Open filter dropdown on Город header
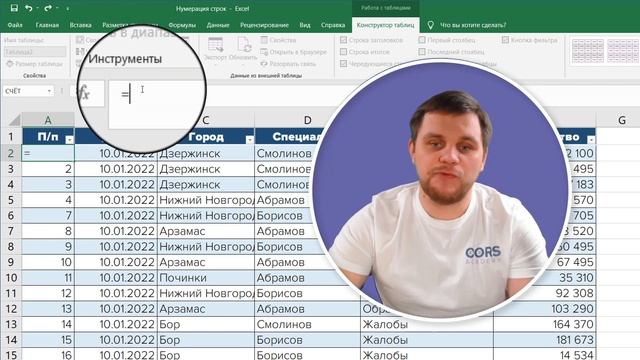This screenshot has width=640, height=360. [249, 140]
